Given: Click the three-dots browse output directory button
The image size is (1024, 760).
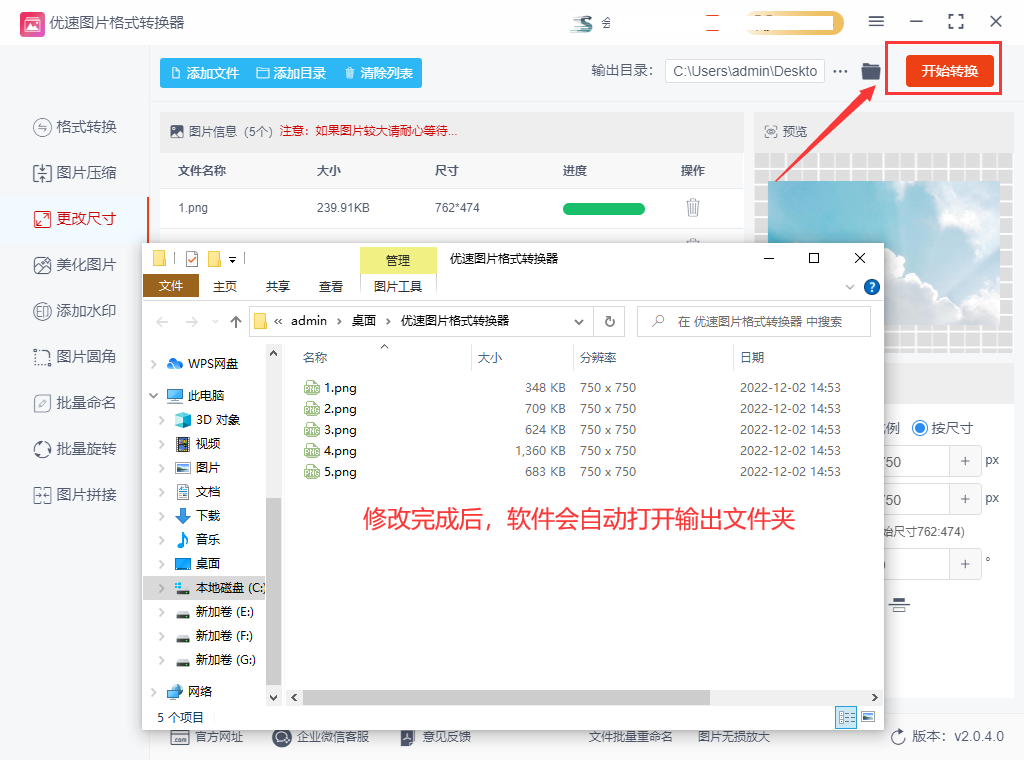Looking at the screenshot, I should click(x=840, y=71).
